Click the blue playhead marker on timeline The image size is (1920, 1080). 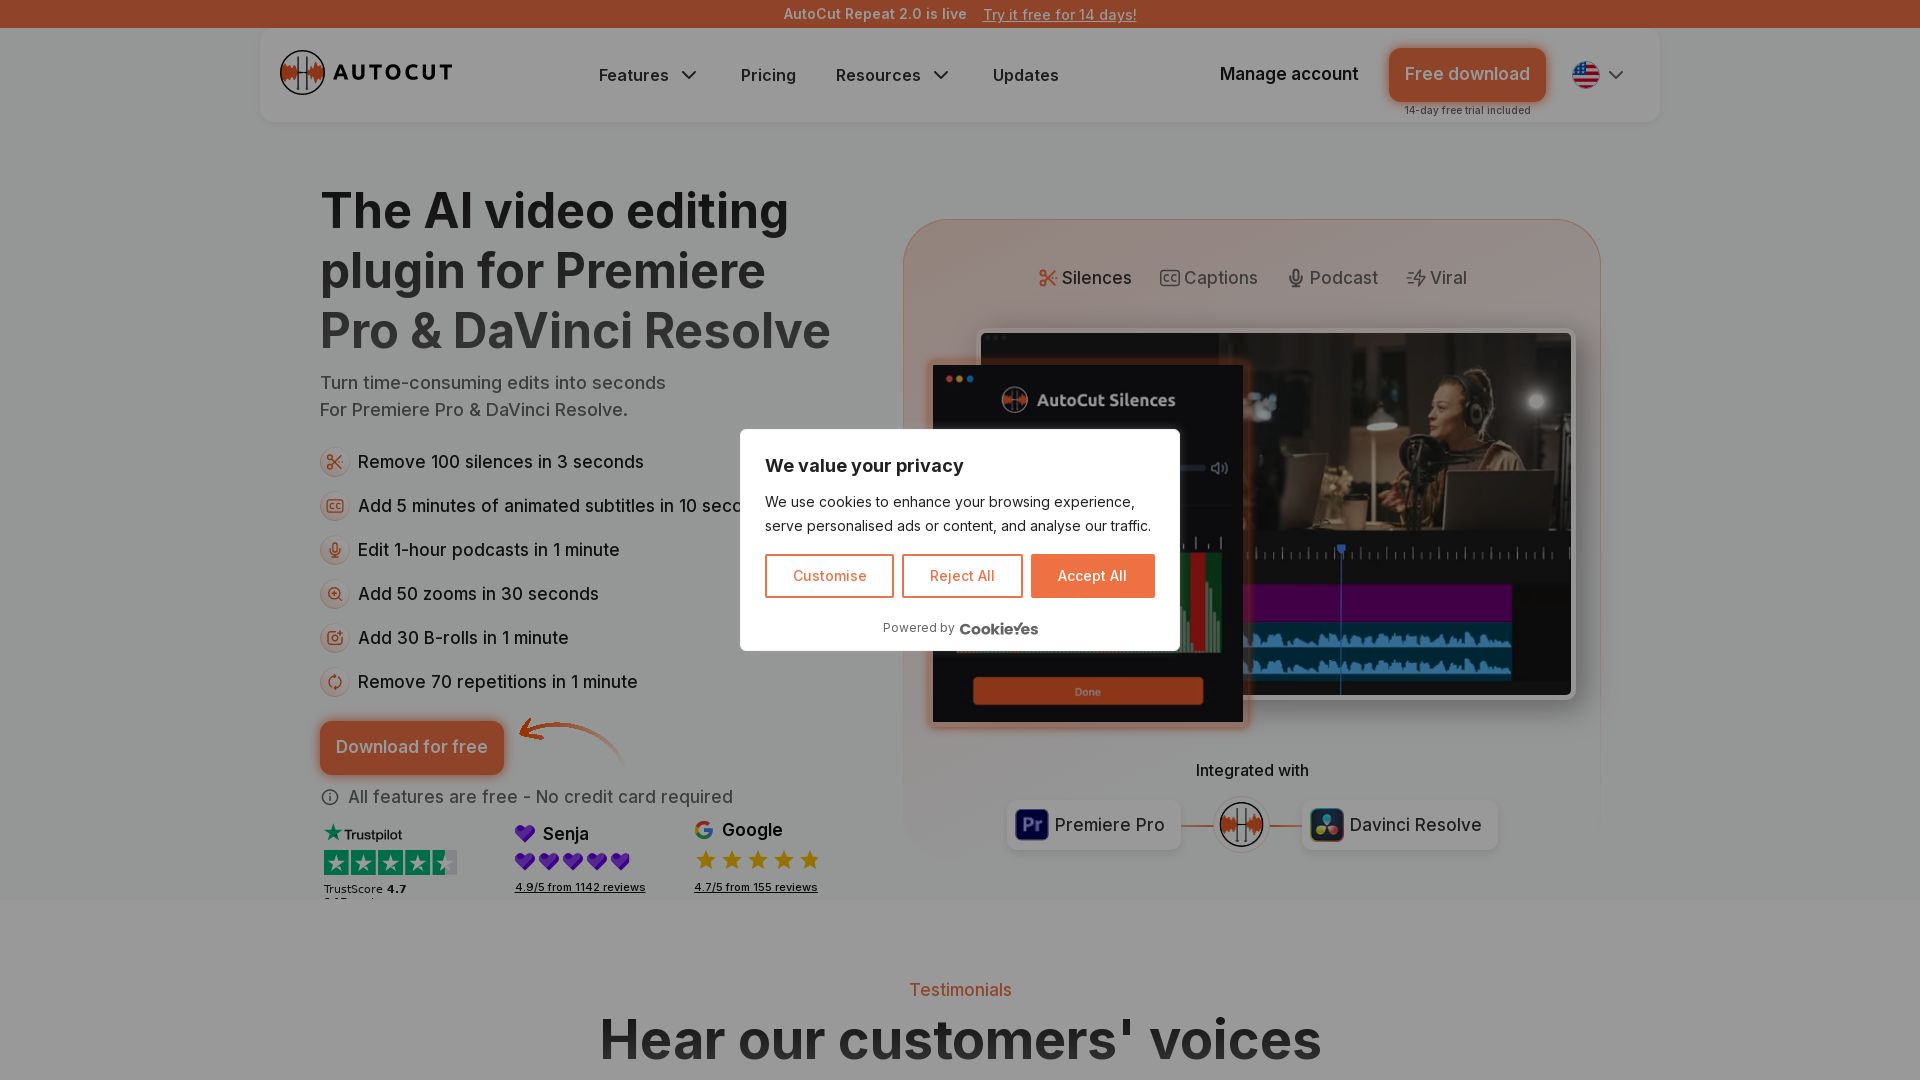pos(1341,549)
